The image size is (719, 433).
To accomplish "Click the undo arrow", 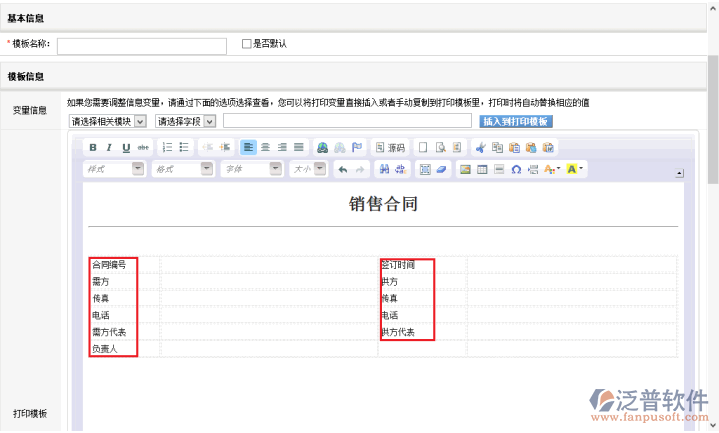I will 342,170.
